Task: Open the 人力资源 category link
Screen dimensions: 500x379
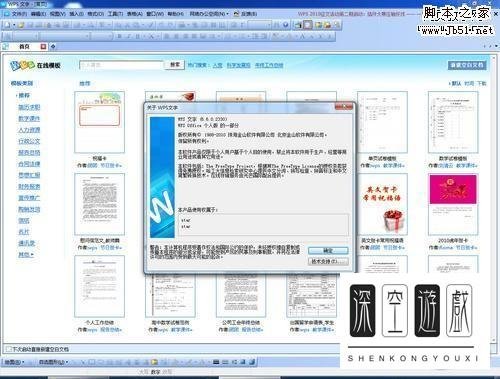Action: (x=29, y=130)
